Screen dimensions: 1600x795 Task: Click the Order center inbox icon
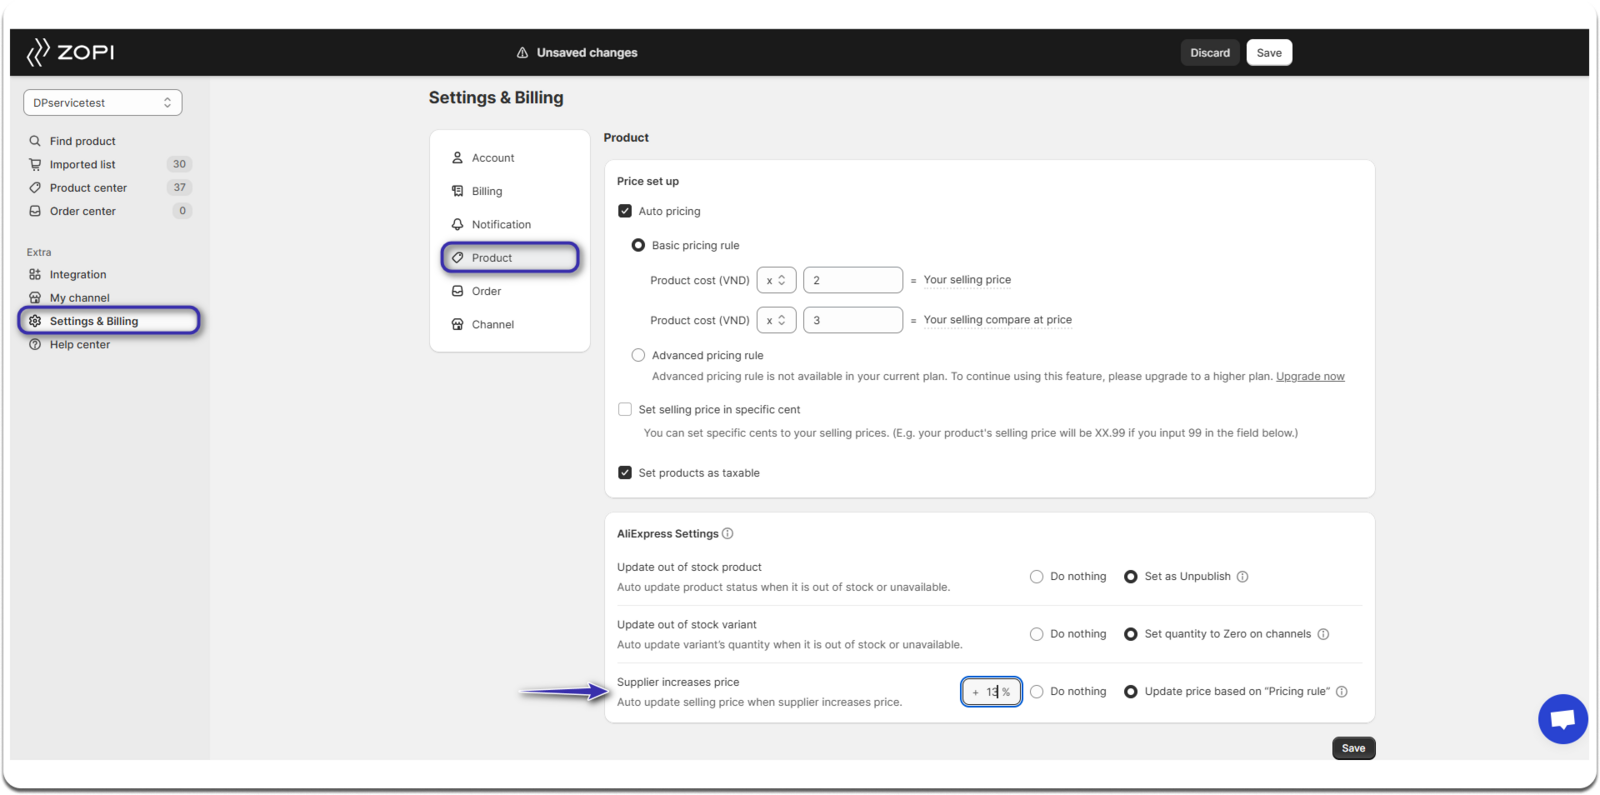[35, 211]
